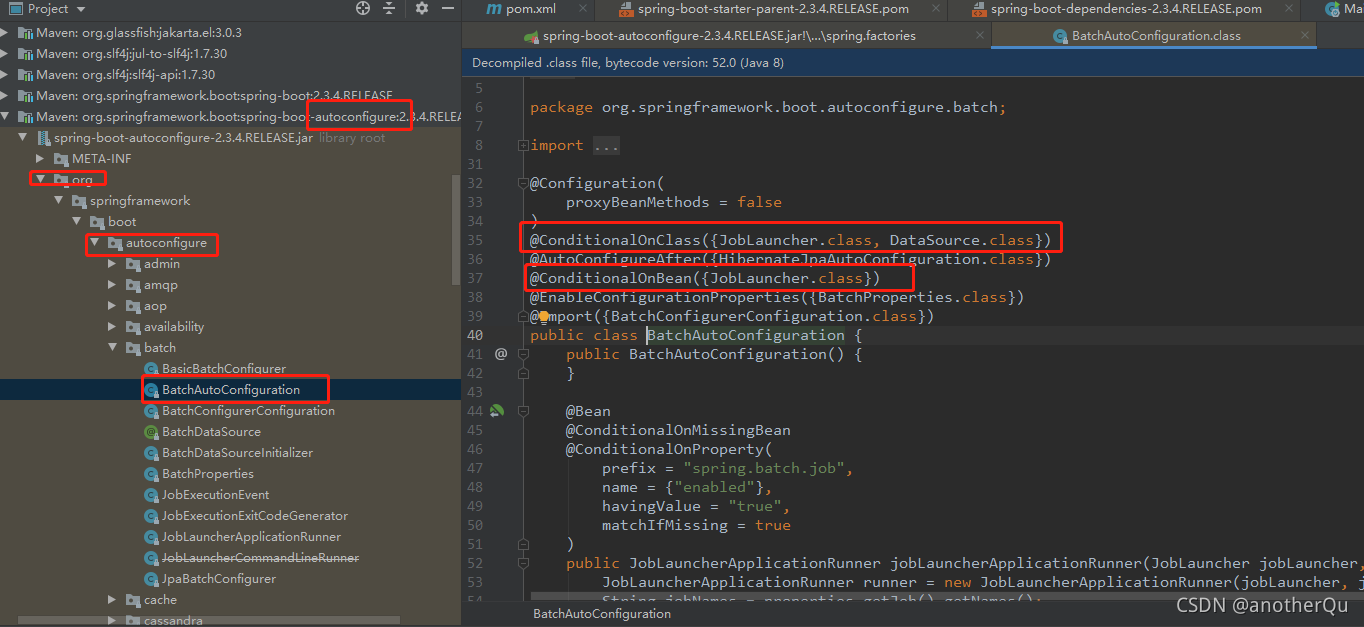Open spring-boot-dependencies-2.3.4.RELEASE.pom tab
The width and height of the screenshot is (1364, 627).
pyautogui.click(x=1125, y=9)
